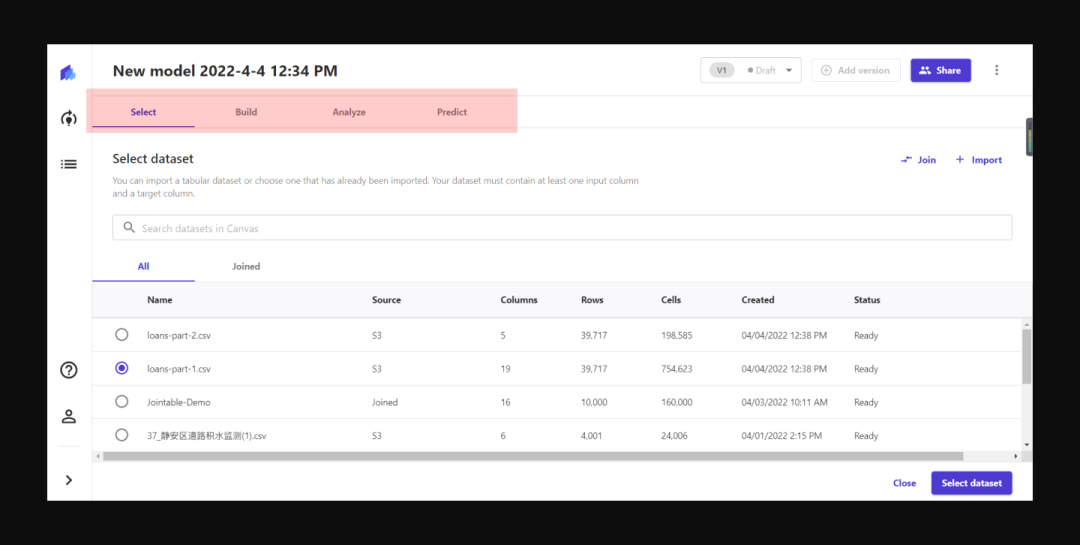The height and width of the screenshot is (545, 1080).
Task: Click the Created column header
Action: click(x=758, y=300)
